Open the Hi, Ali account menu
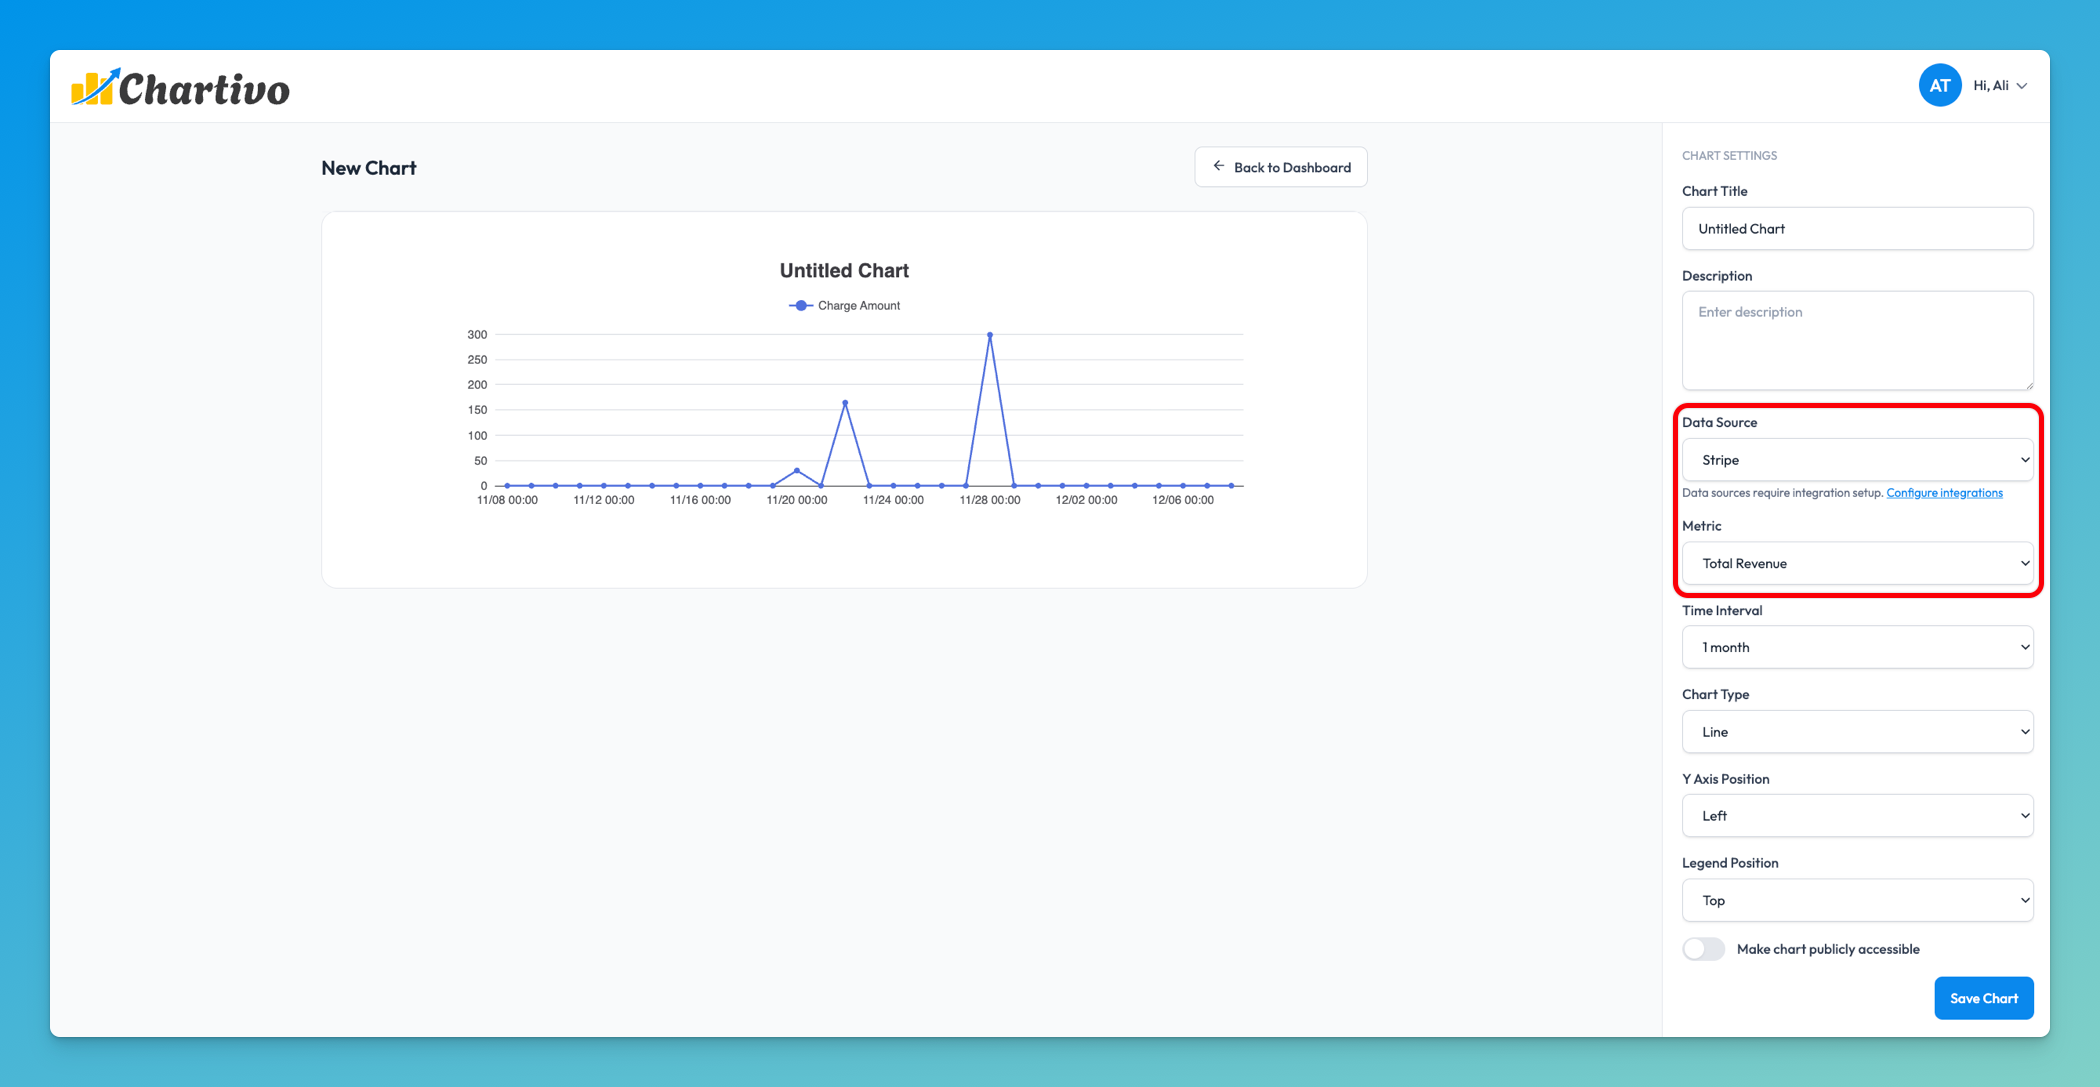 (x=2000, y=85)
